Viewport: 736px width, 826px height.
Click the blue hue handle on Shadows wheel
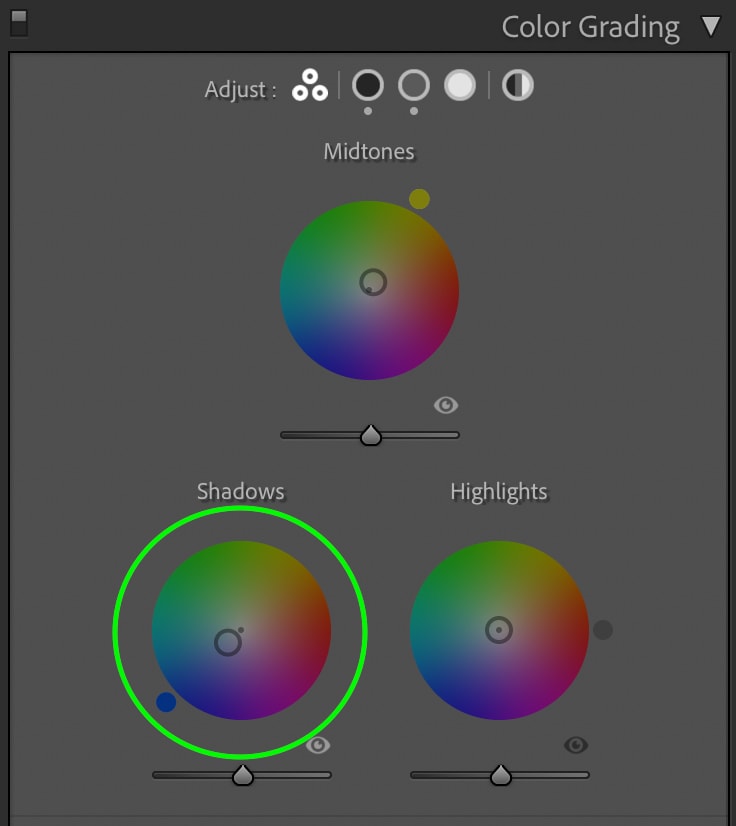click(166, 702)
